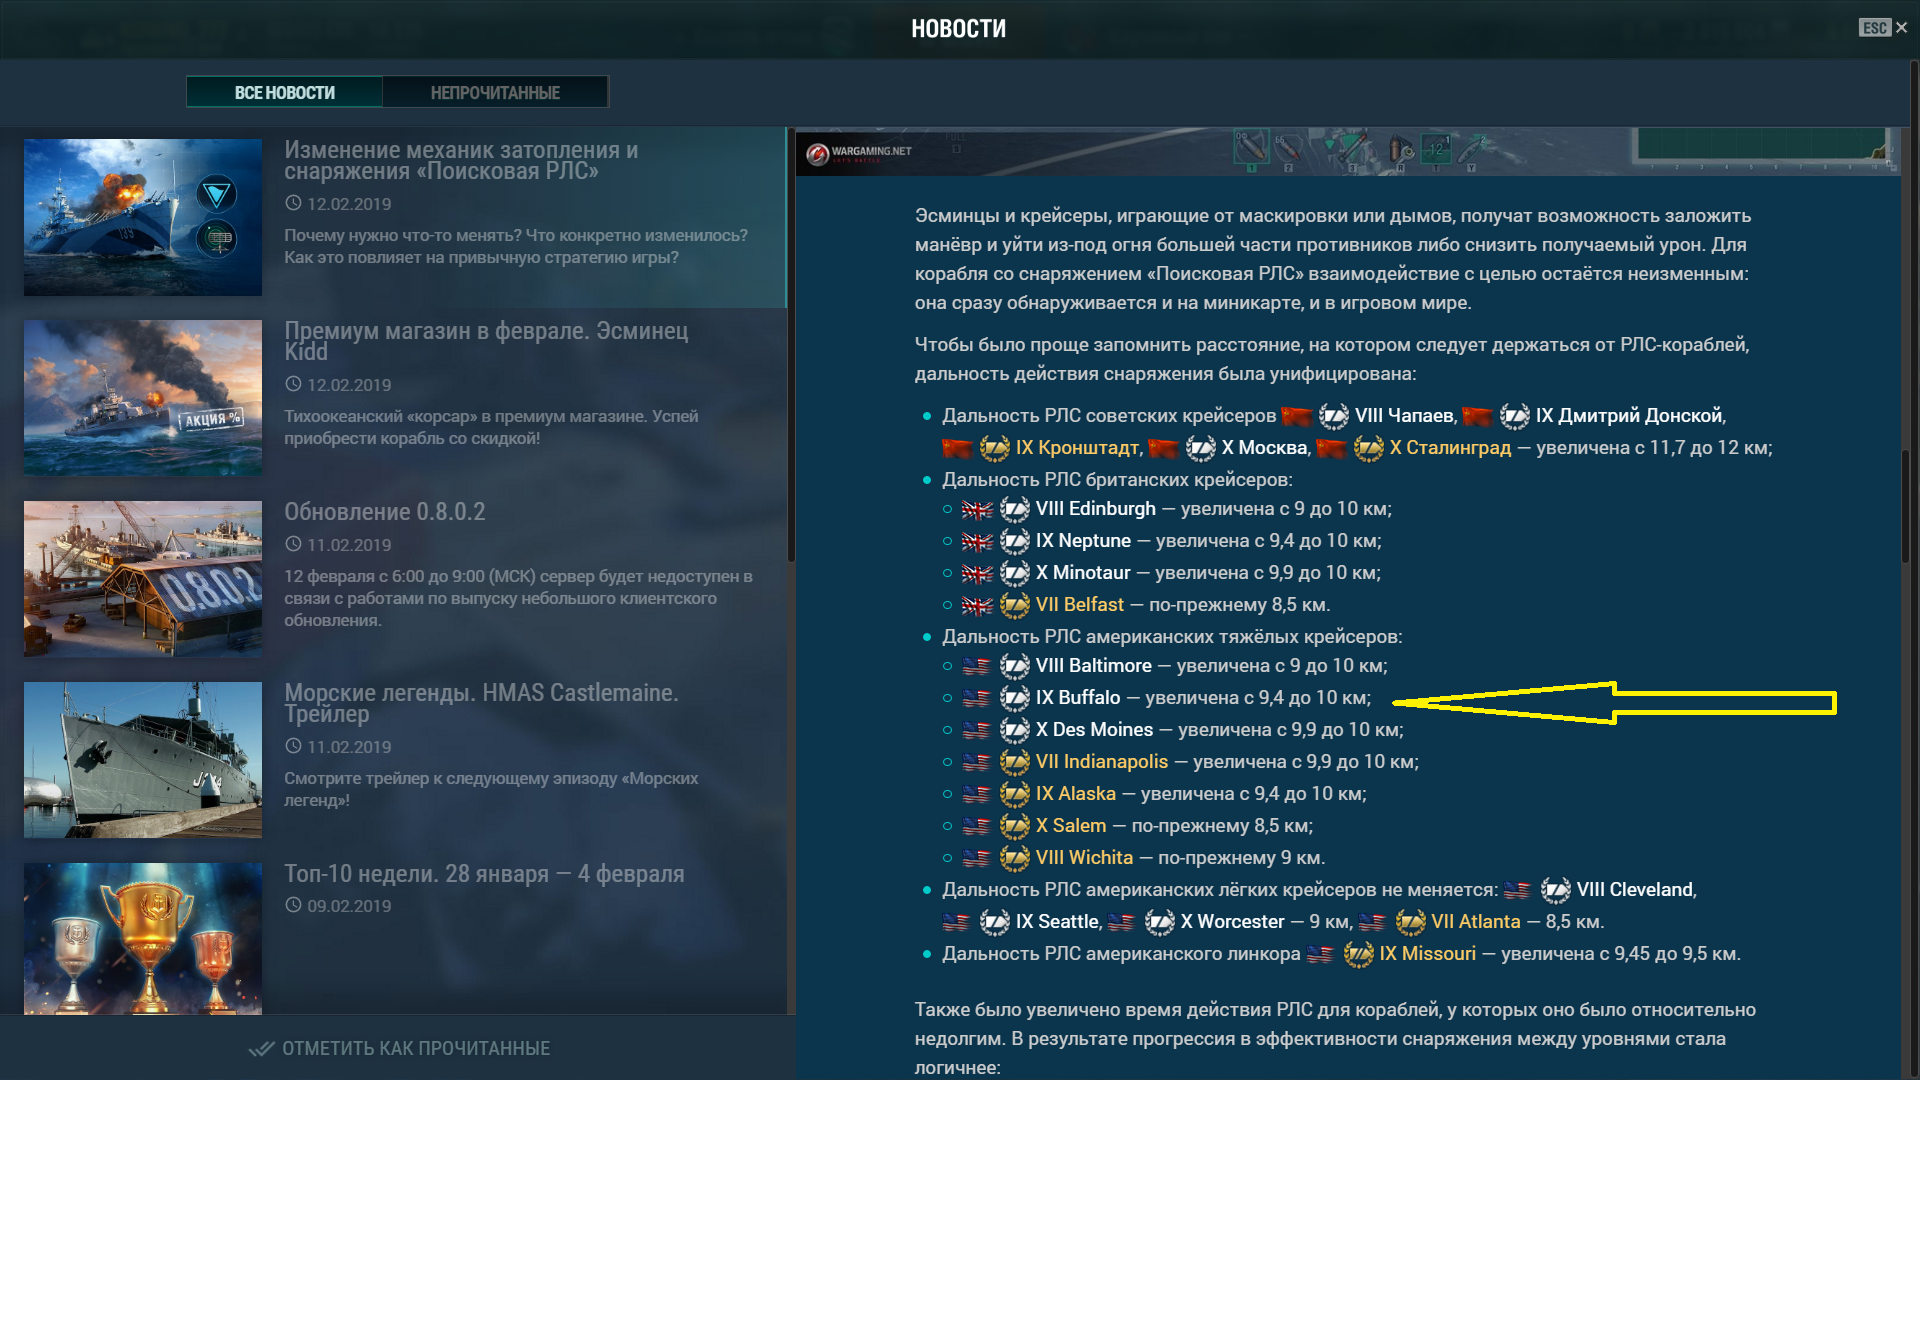This screenshot has height=1342, width=1920.
Task: Click the IX Missouri ship link
Action: (1428, 953)
